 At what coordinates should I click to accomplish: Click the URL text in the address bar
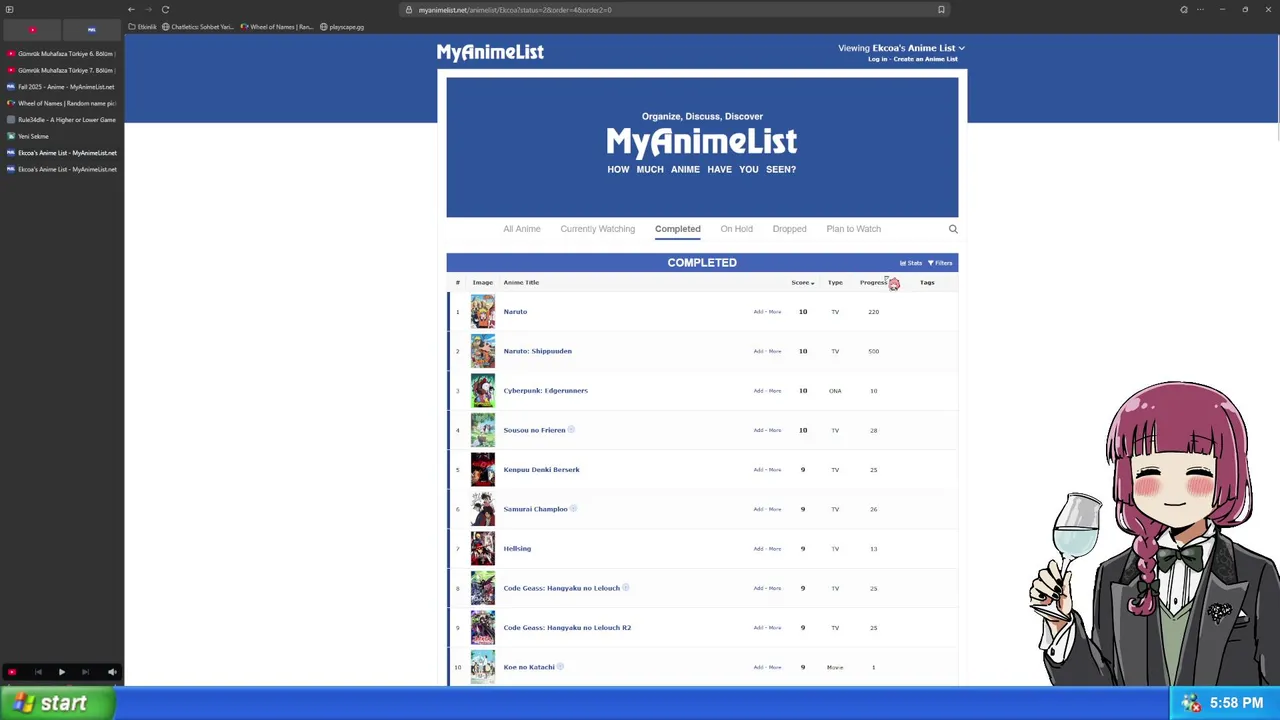click(x=515, y=10)
